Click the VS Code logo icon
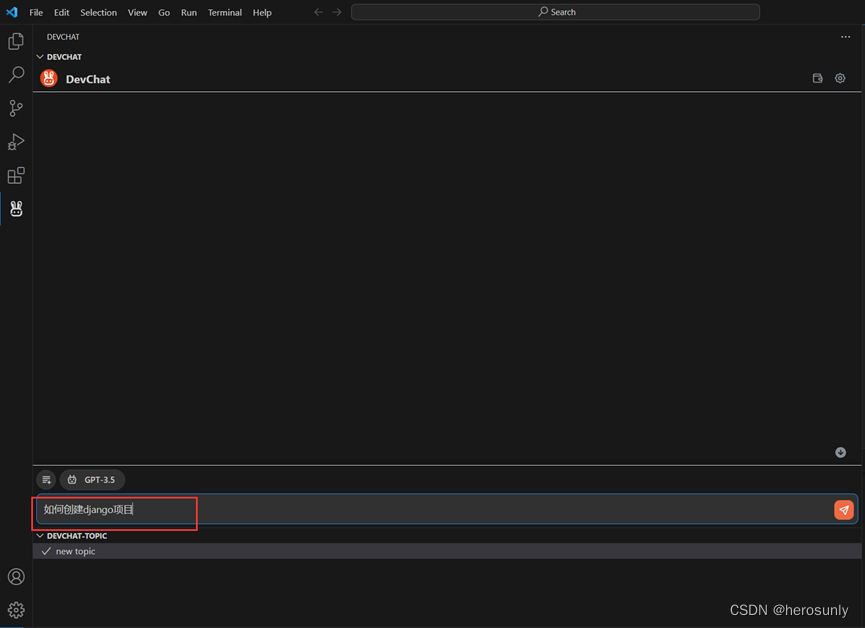Viewport: 865px width, 628px height. tap(12, 12)
